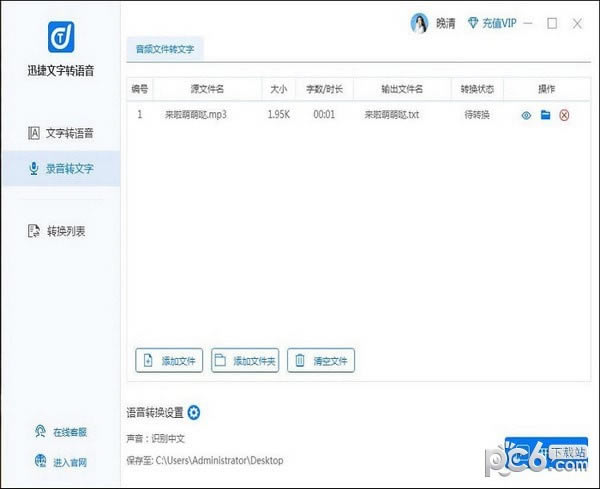Image resolution: width=600 pixels, height=489 pixels.
Task: Open the 语音转换设置 gear settings
Action: pyautogui.click(x=194, y=412)
